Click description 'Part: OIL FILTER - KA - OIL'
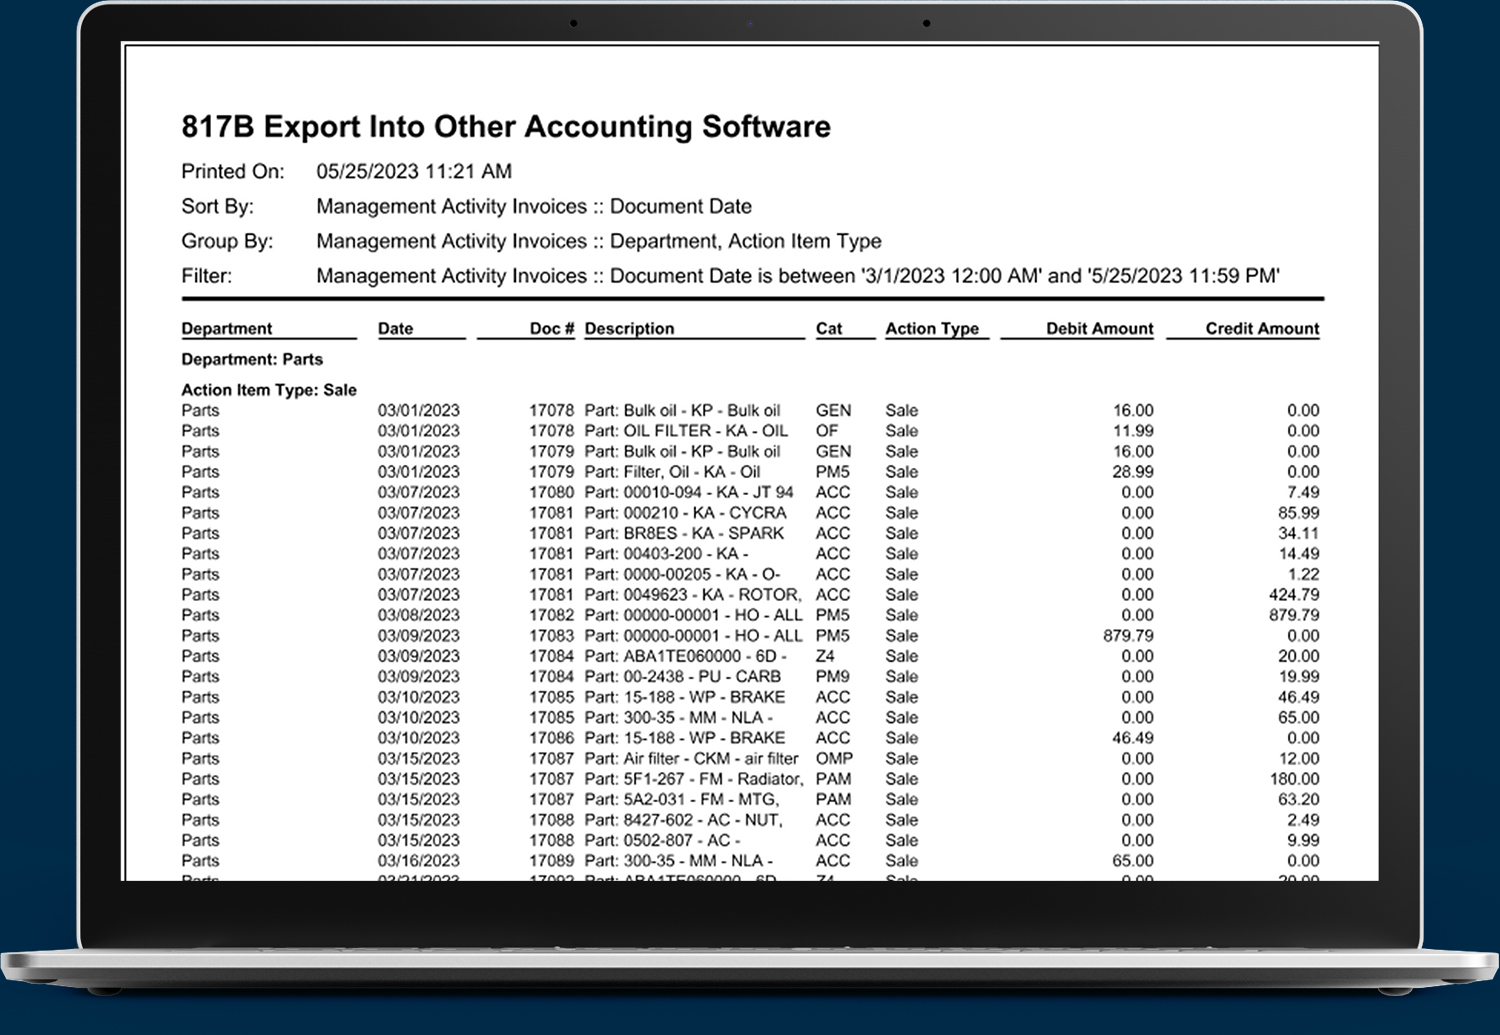Viewport: 1500px width, 1035px height. coord(687,431)
